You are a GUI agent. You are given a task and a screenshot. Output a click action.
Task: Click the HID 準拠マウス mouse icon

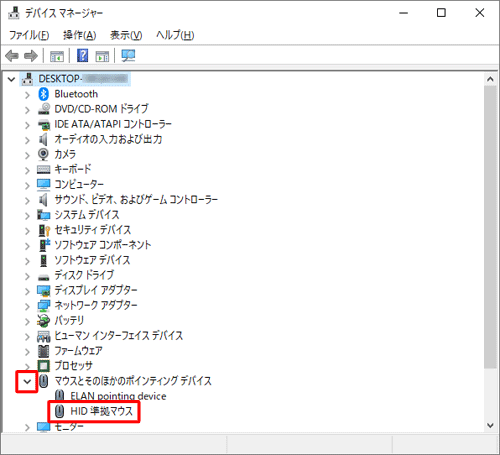[59, 411]
